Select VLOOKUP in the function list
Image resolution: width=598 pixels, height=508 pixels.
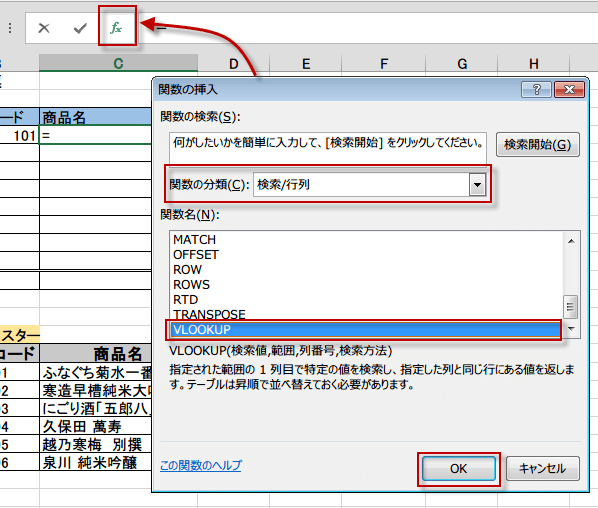(365, 330)
